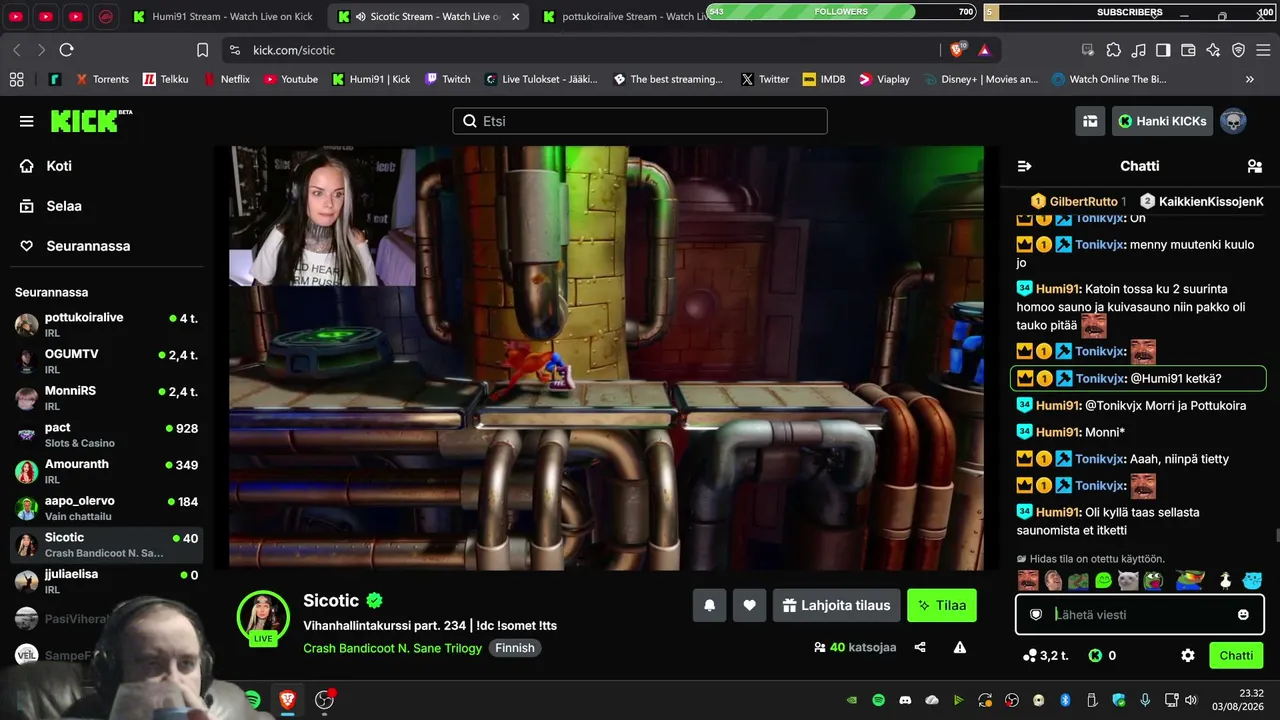Open the Kick hamburger menu
Image resolution: width=1280 pixels, height=720 pixels.
pos(27,121)
